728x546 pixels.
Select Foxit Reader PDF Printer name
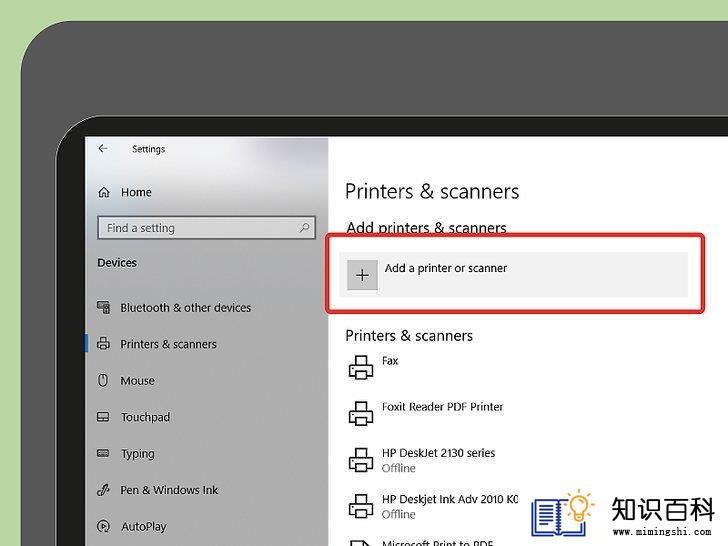[442, 407]
